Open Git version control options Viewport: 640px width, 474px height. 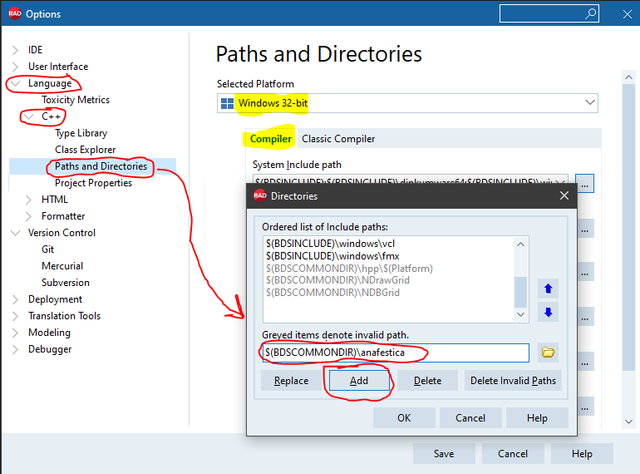click(x=48, y=249)
